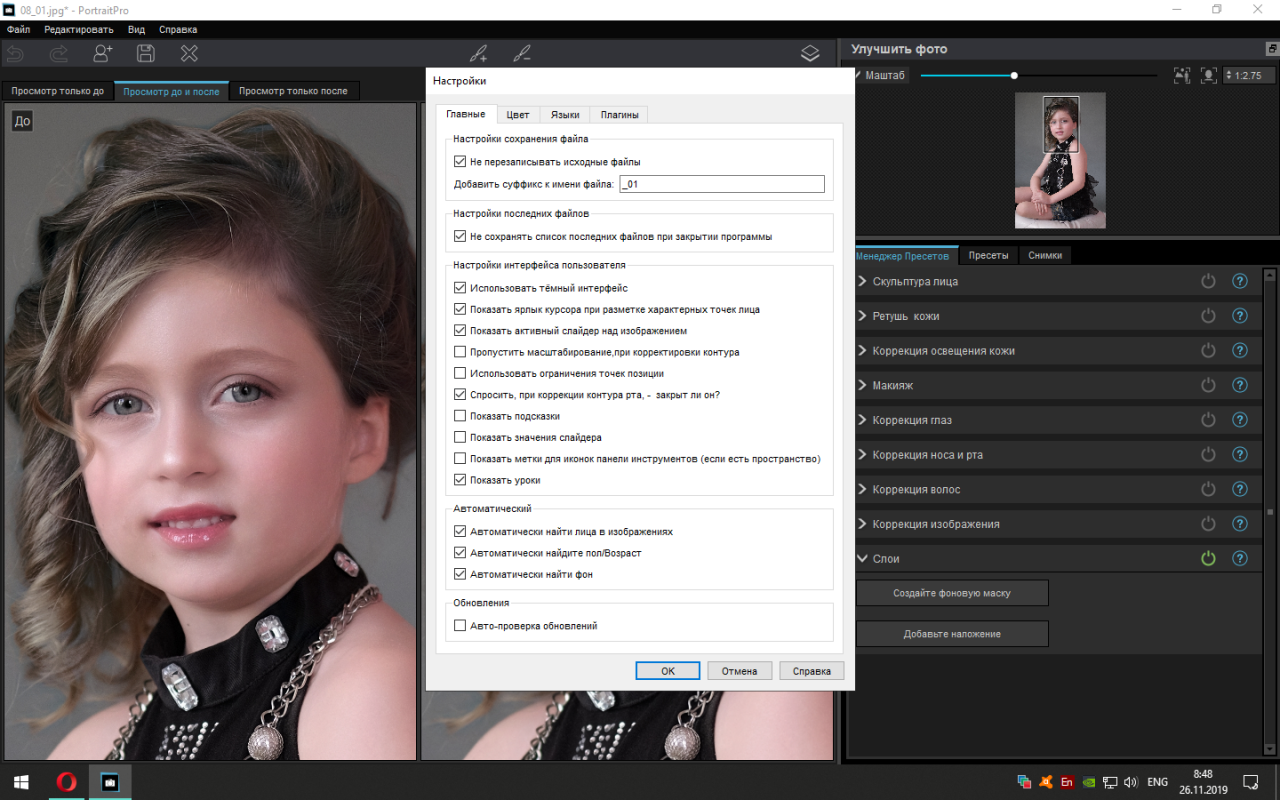The image size is (1280, 800).
Task: Open the Файл menu
Action: tap(18, 30)
